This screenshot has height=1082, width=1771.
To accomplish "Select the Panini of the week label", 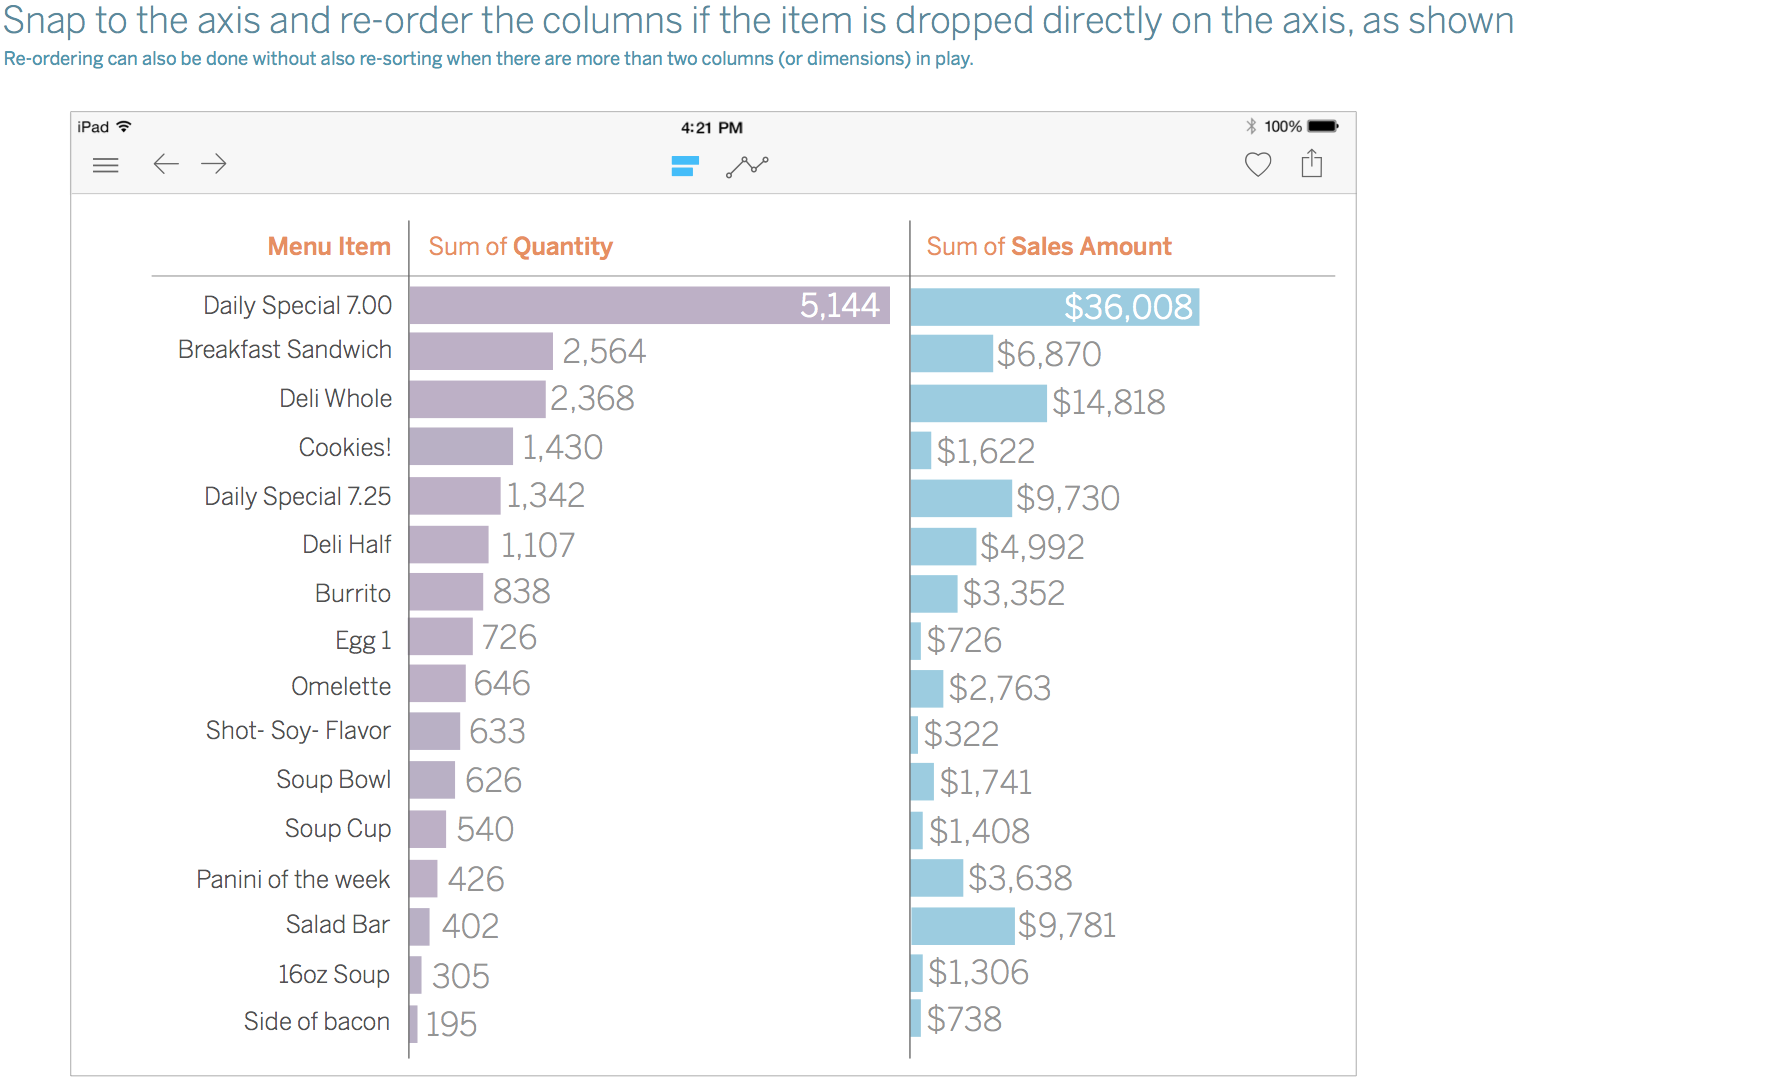I will [x=293, y=879].
